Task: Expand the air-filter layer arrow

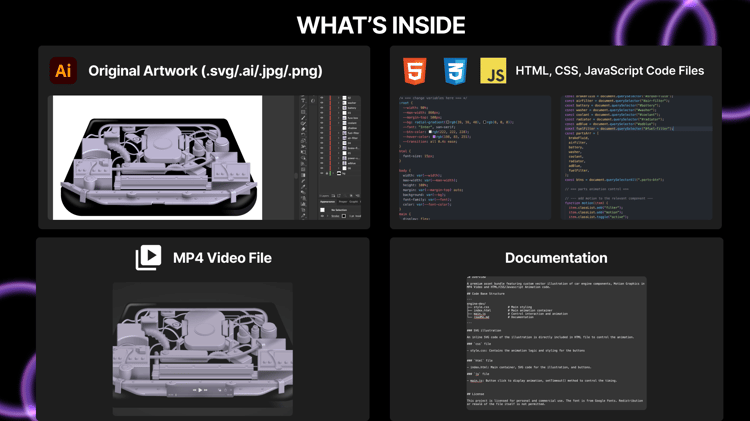Action: [339, 138]
